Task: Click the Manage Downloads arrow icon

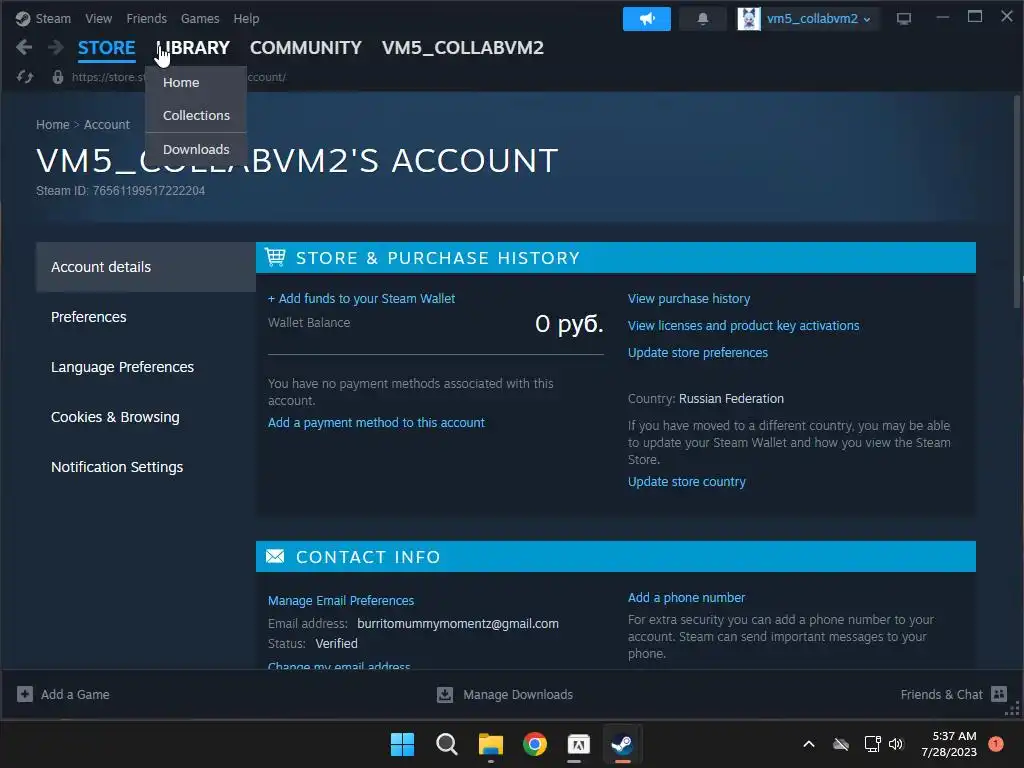Action: (445, 694)
